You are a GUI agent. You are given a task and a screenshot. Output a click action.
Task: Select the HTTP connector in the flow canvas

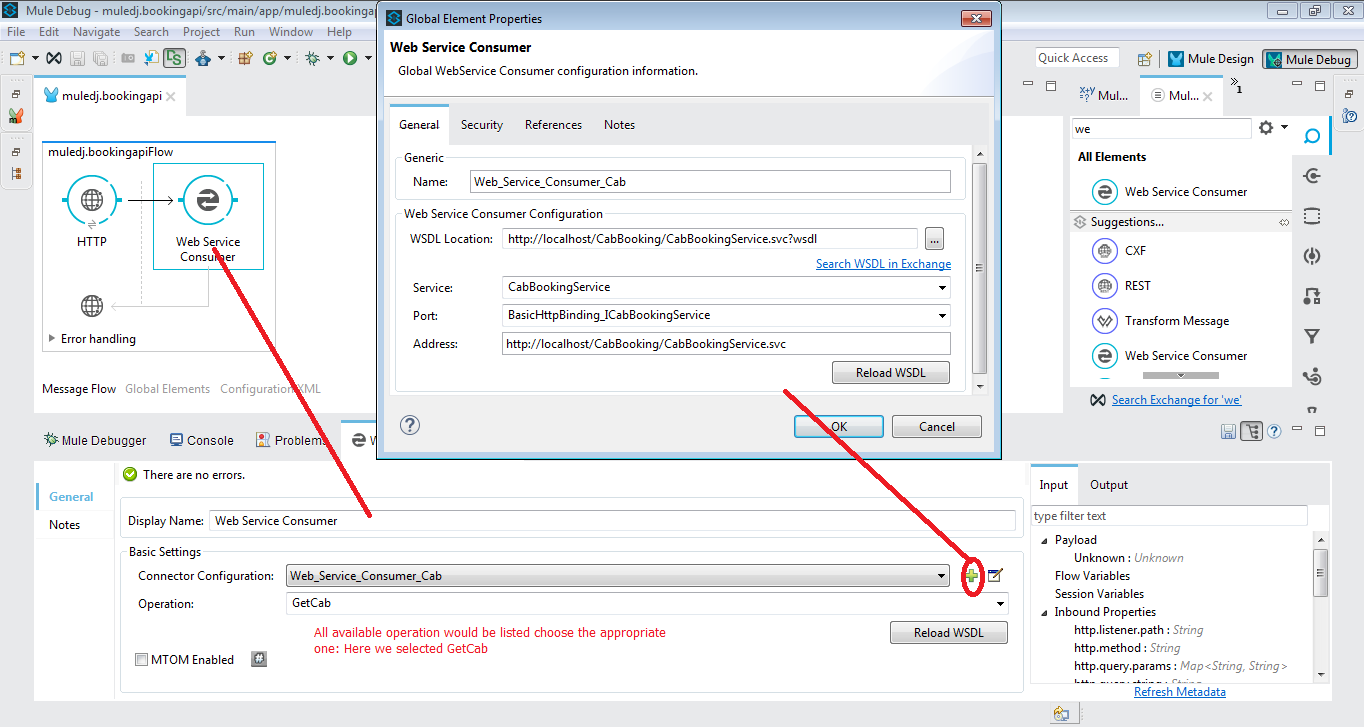tap(91, 200)
